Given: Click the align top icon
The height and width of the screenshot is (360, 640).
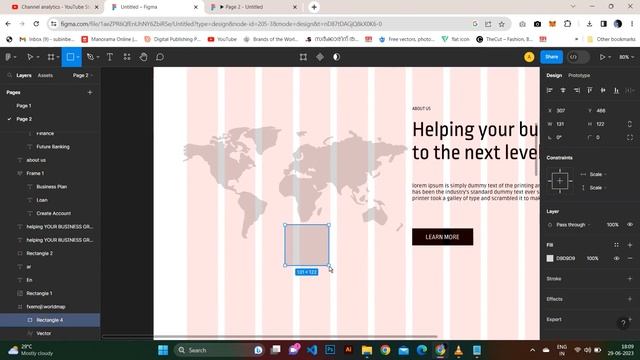Looking at the screenshot, I should click(x=590, y=90).
